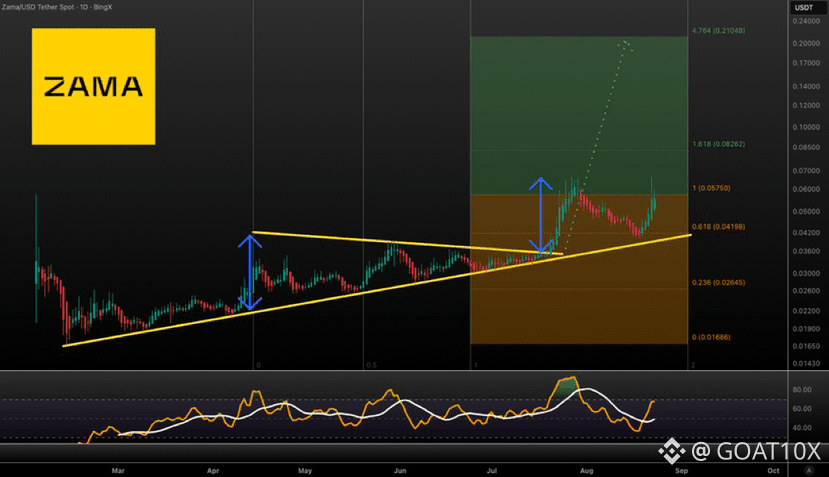
Task: Click the 0.02200 price axis label
Action: [806, 311]
